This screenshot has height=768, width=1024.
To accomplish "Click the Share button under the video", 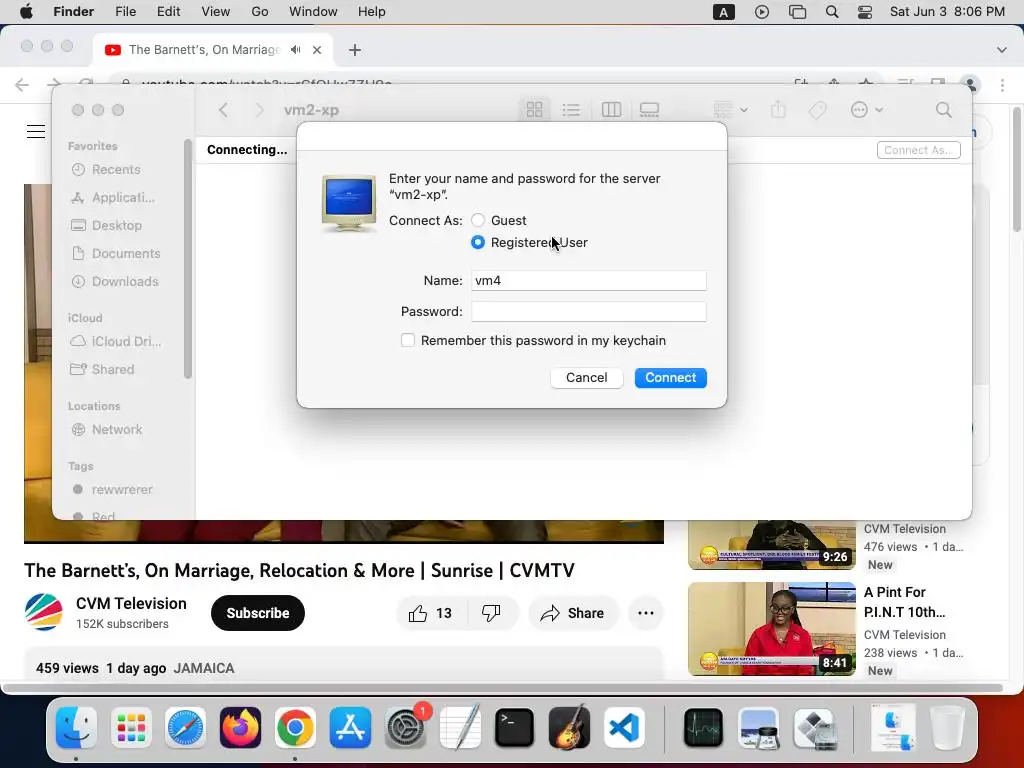I will pos(572,613).
